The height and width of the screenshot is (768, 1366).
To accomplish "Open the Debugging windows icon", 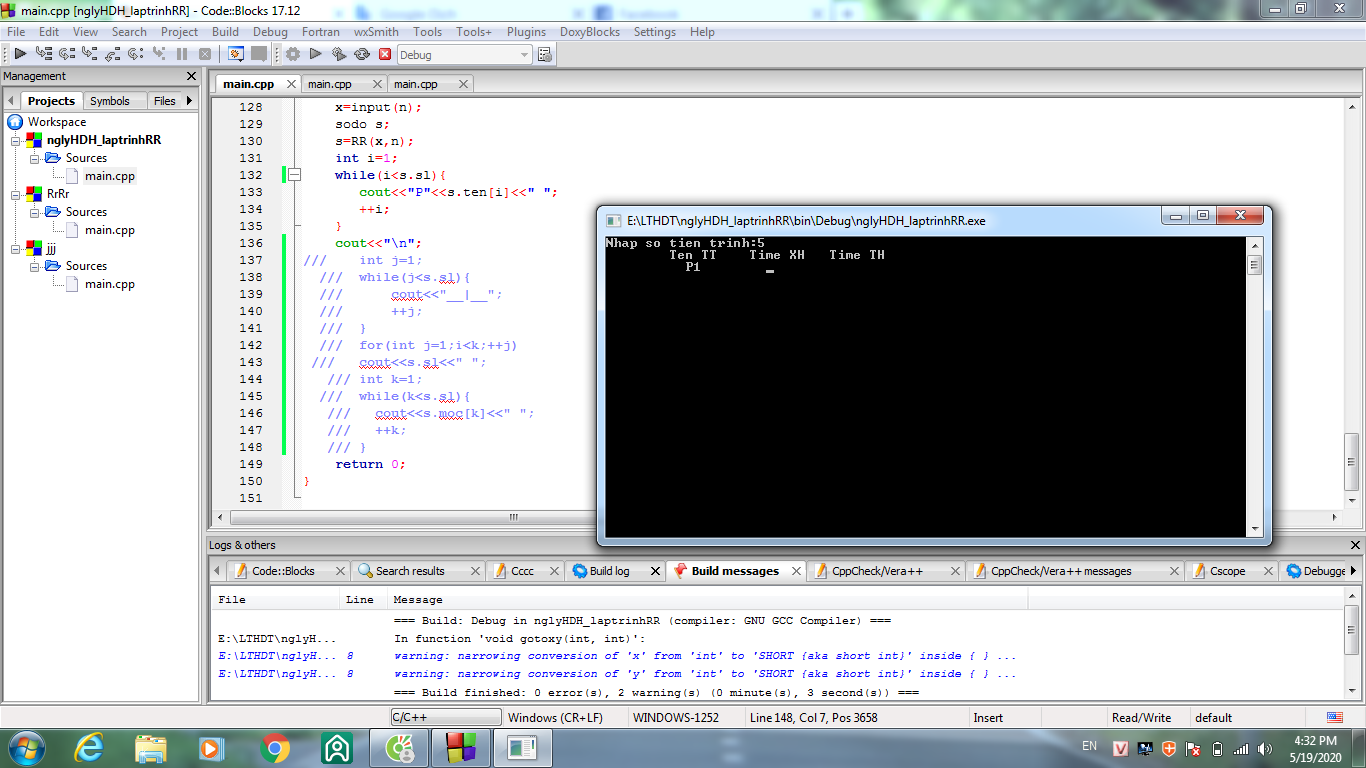I will click(x=236, y=54).
